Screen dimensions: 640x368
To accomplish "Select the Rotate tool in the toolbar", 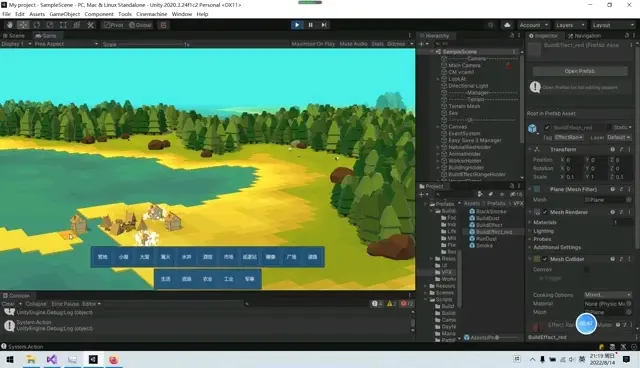I will coord(36,25).
